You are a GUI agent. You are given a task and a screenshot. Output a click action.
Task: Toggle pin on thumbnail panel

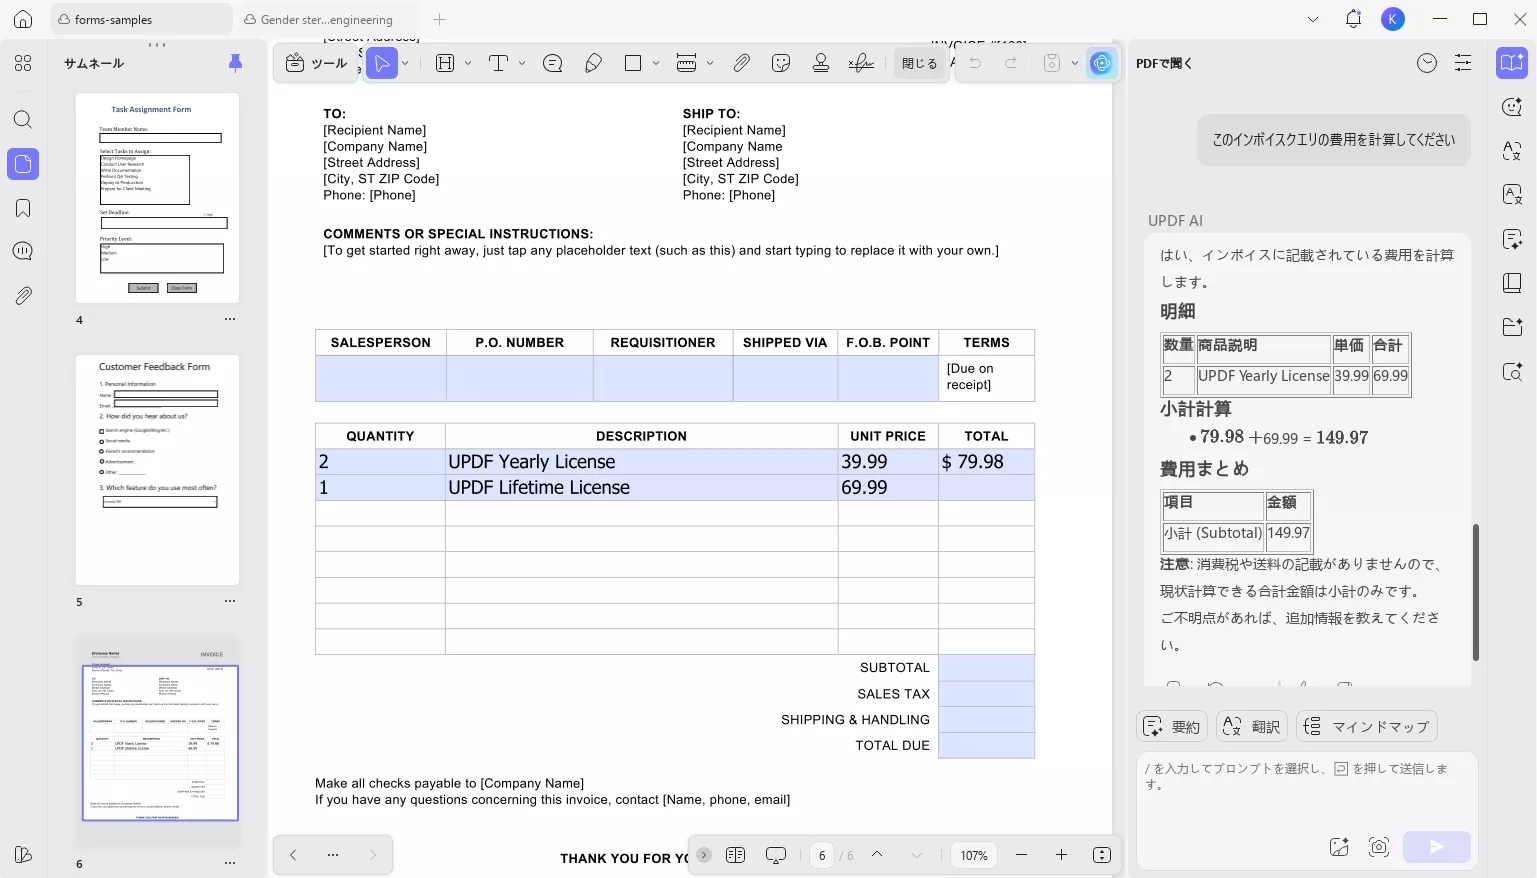click(235, 63)
